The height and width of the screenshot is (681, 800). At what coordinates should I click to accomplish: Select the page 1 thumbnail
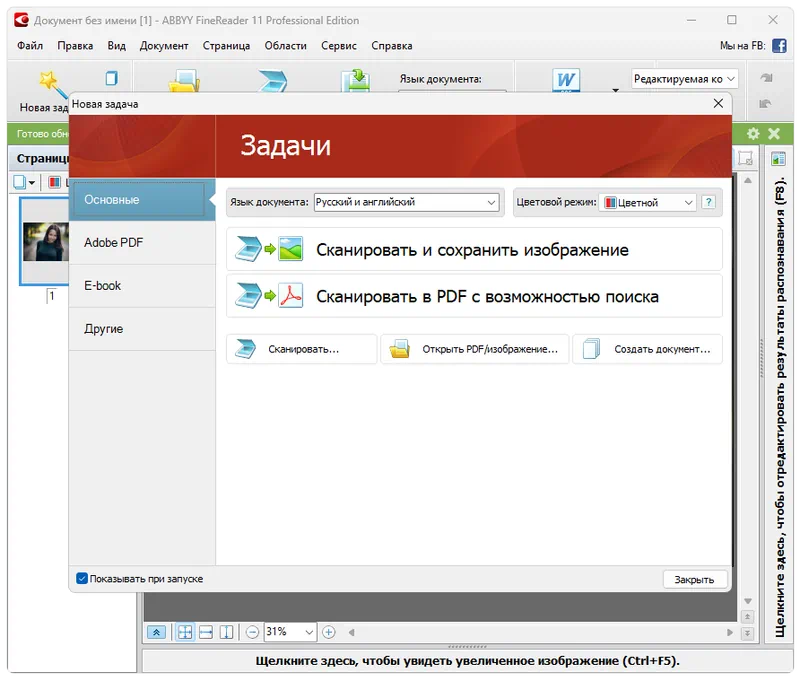click(45, 241)
